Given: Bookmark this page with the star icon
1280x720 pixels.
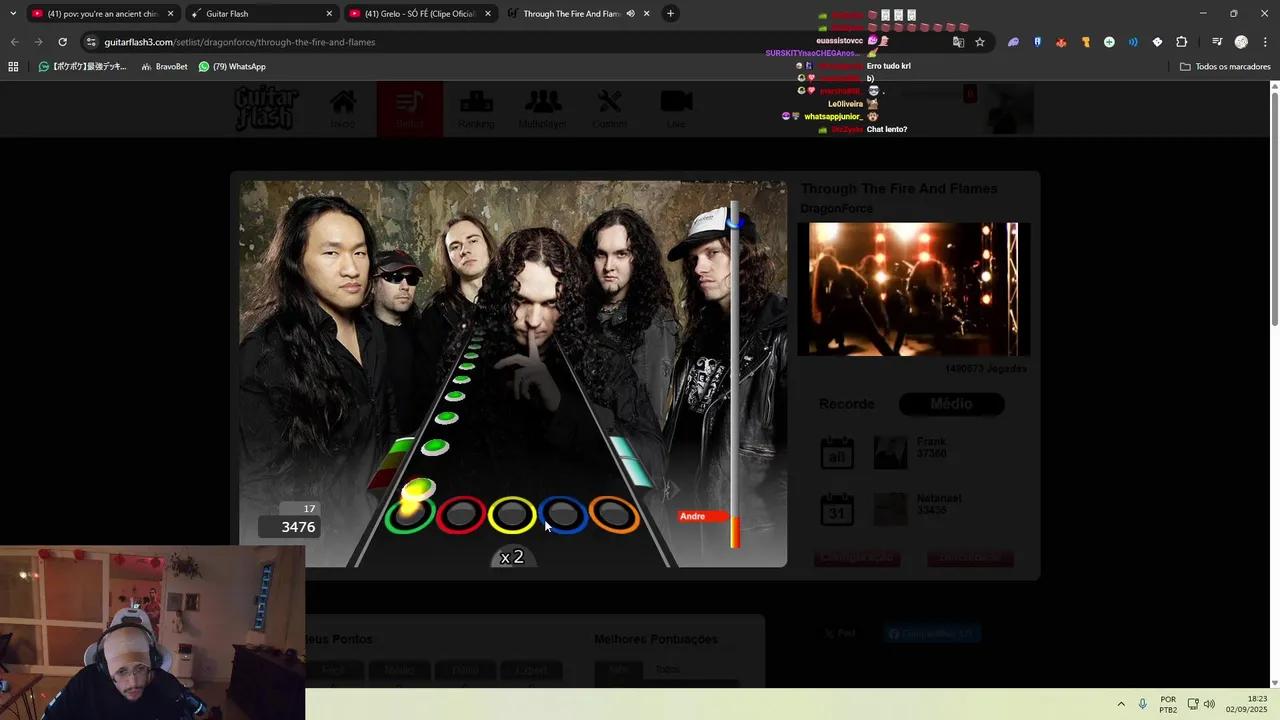Looking at the screenshot, I should 980,42.
